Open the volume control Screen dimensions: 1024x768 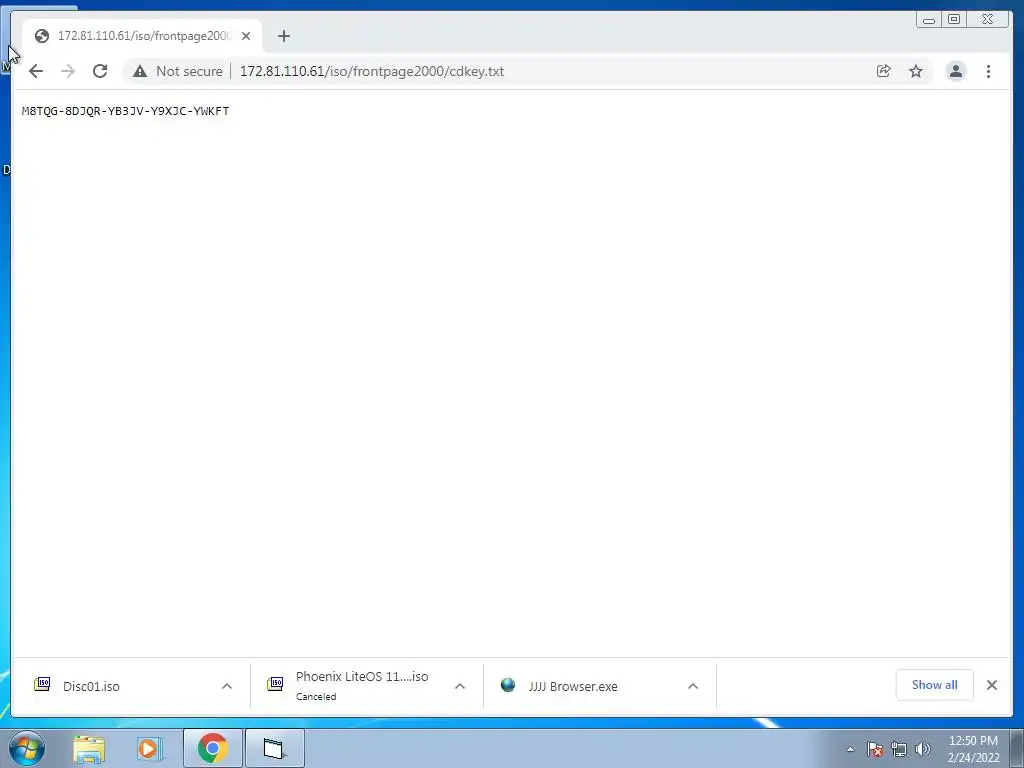[923, 749]
